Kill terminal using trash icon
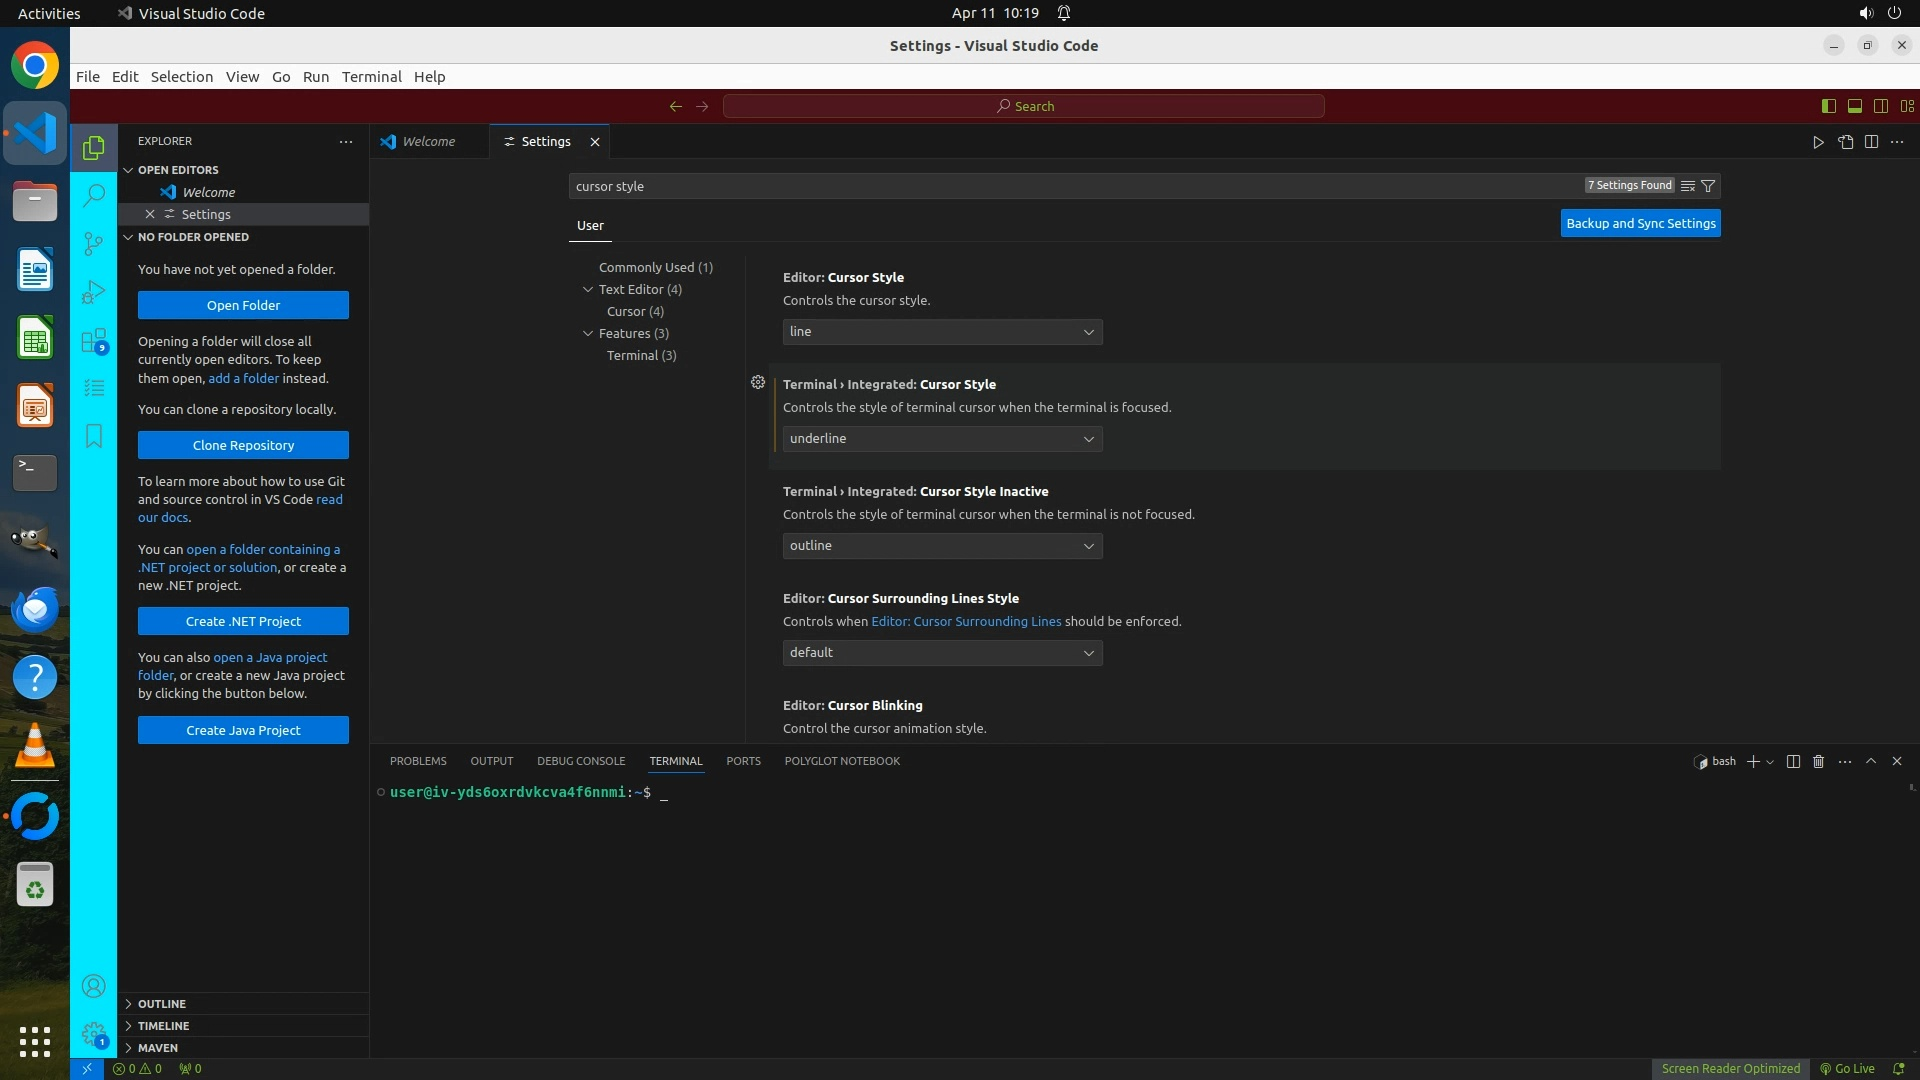 tap(1818, 762)
